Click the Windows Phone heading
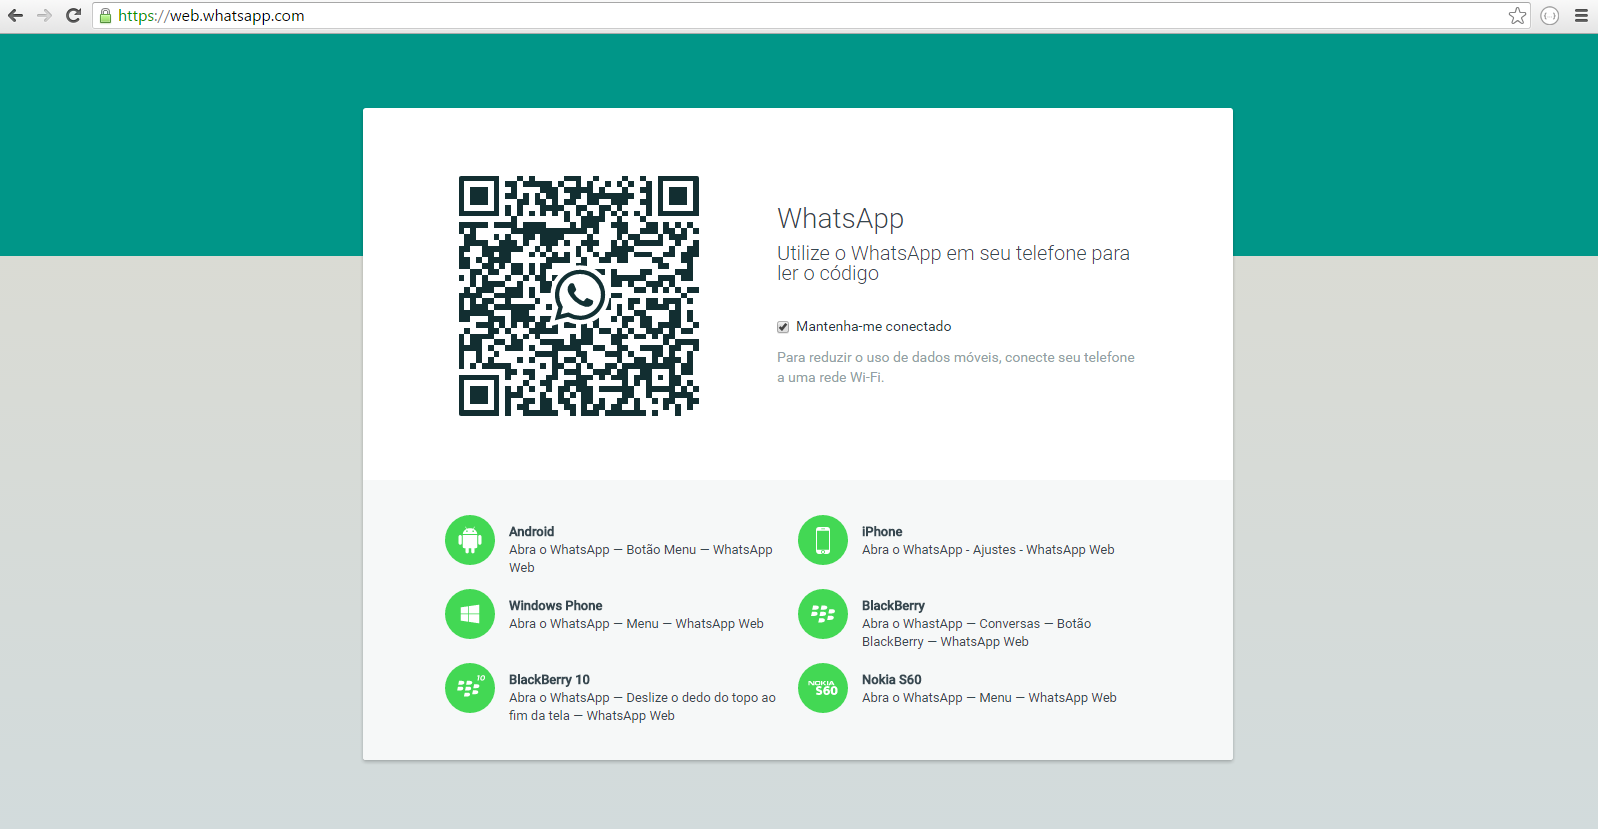The width and height of the screenshot is (1600, 829). click(x=556, y=606)
